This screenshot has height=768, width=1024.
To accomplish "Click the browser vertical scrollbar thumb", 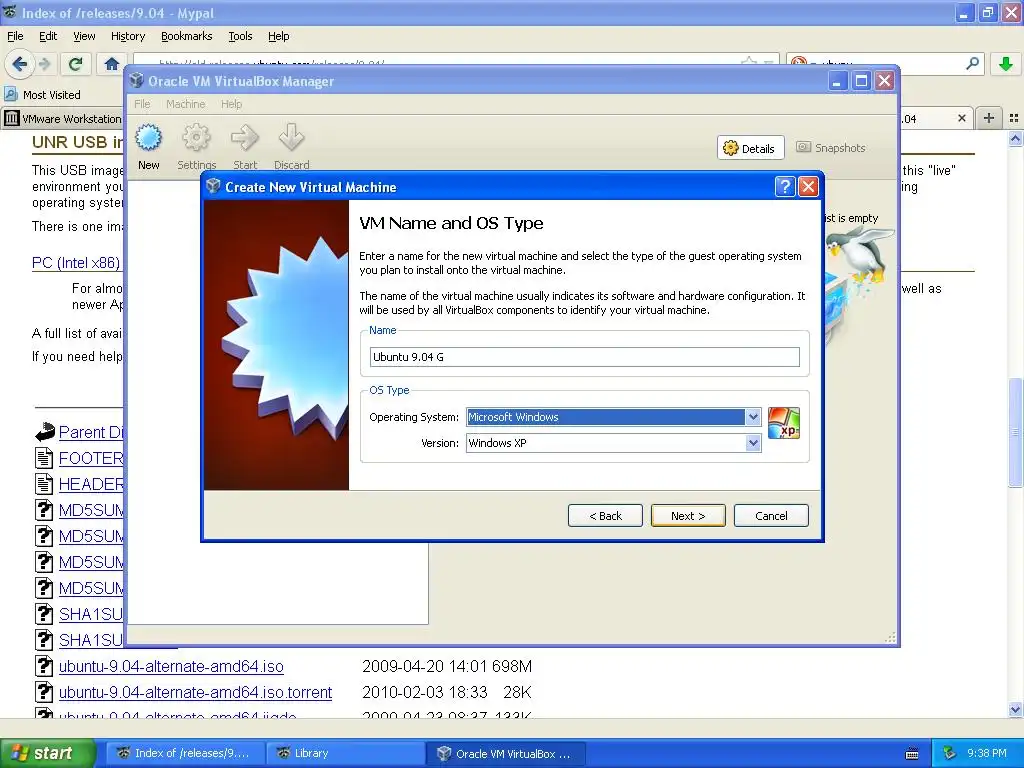I will point(1016,432).
